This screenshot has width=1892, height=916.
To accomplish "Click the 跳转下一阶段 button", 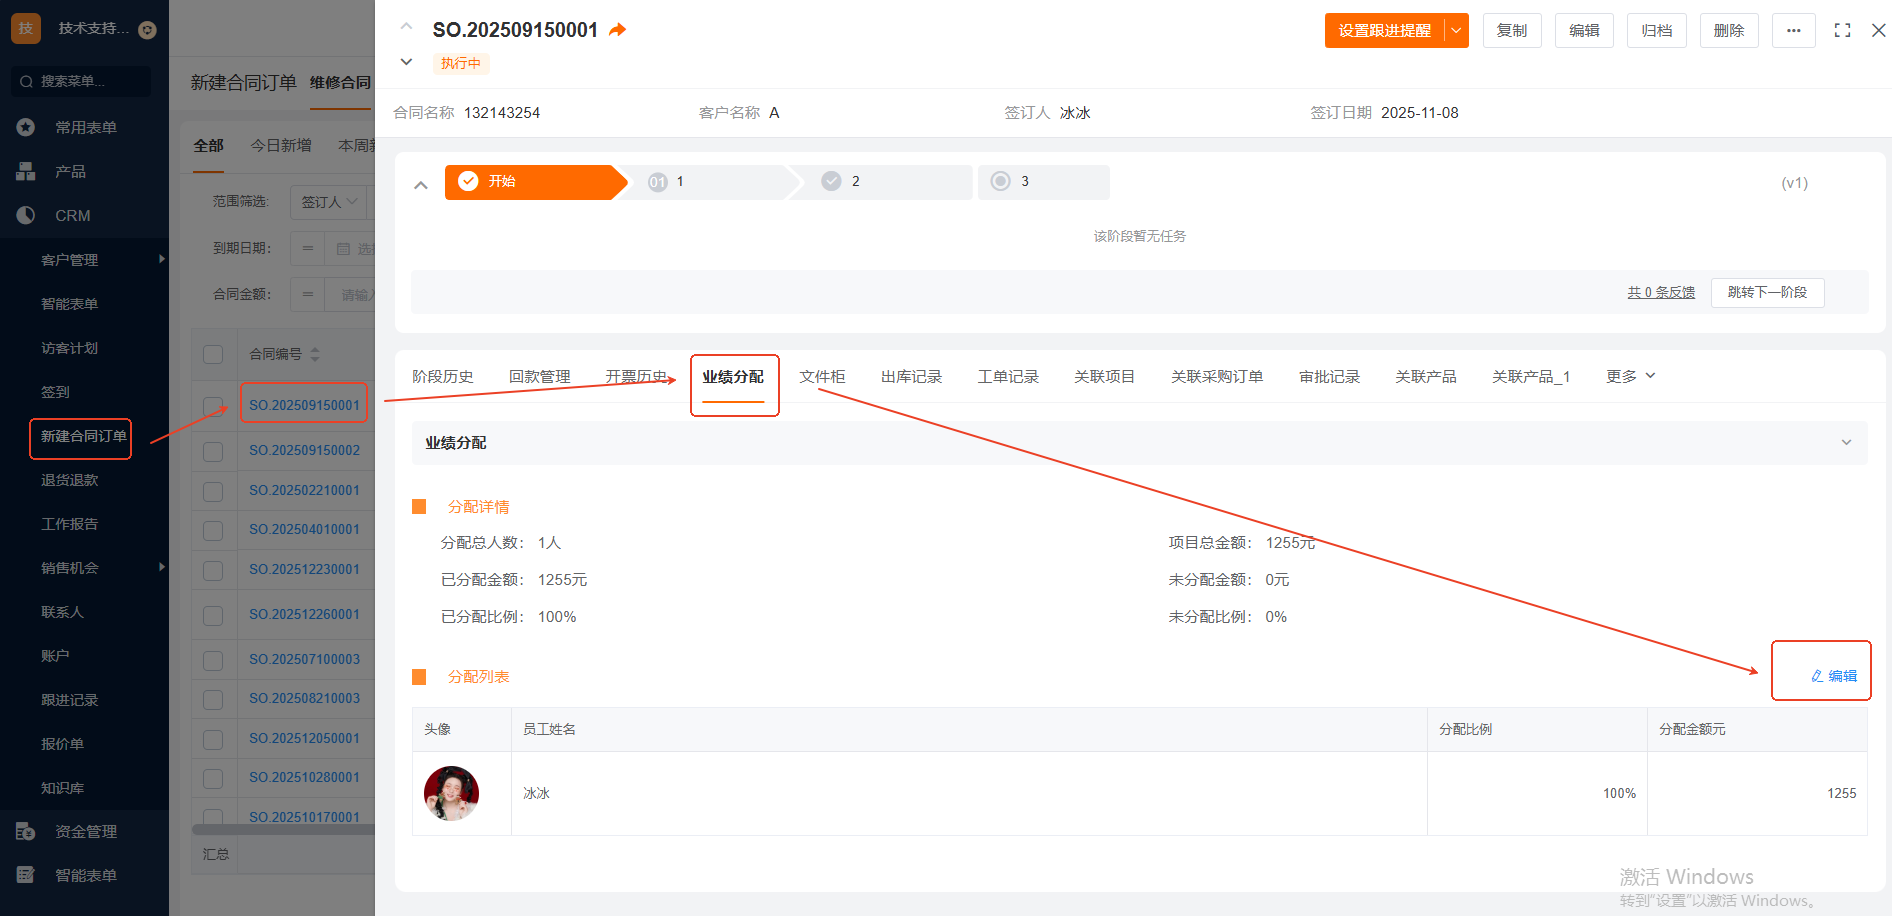I will (1767, 292).
